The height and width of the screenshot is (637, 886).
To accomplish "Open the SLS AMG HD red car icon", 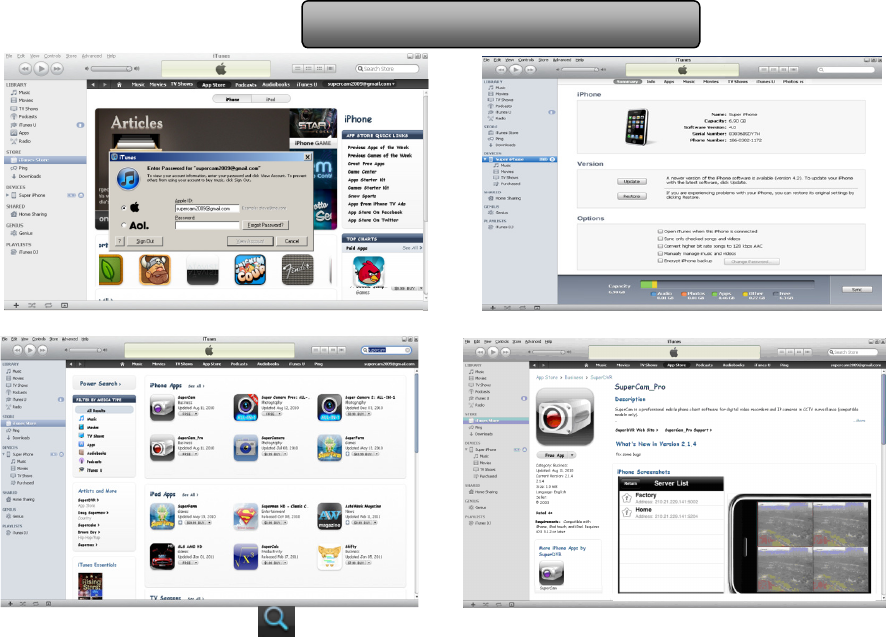I will [x=162, y=557].
